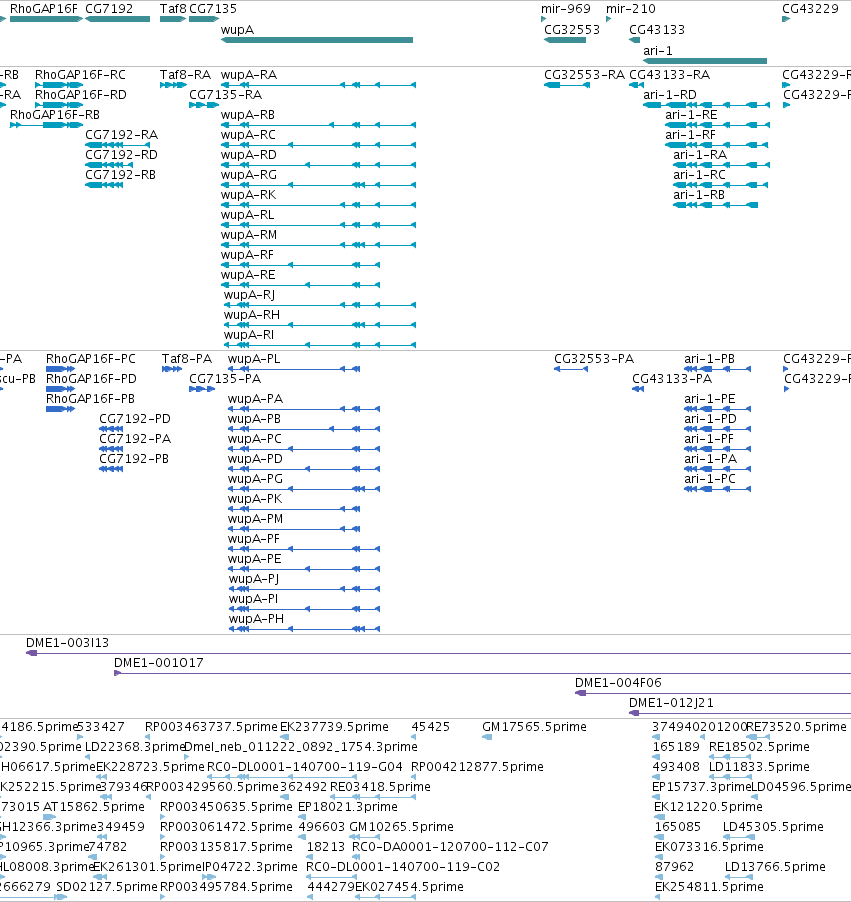851x902 pixels.
Task: Click EST GM10265.5prime
Action: 402,827
